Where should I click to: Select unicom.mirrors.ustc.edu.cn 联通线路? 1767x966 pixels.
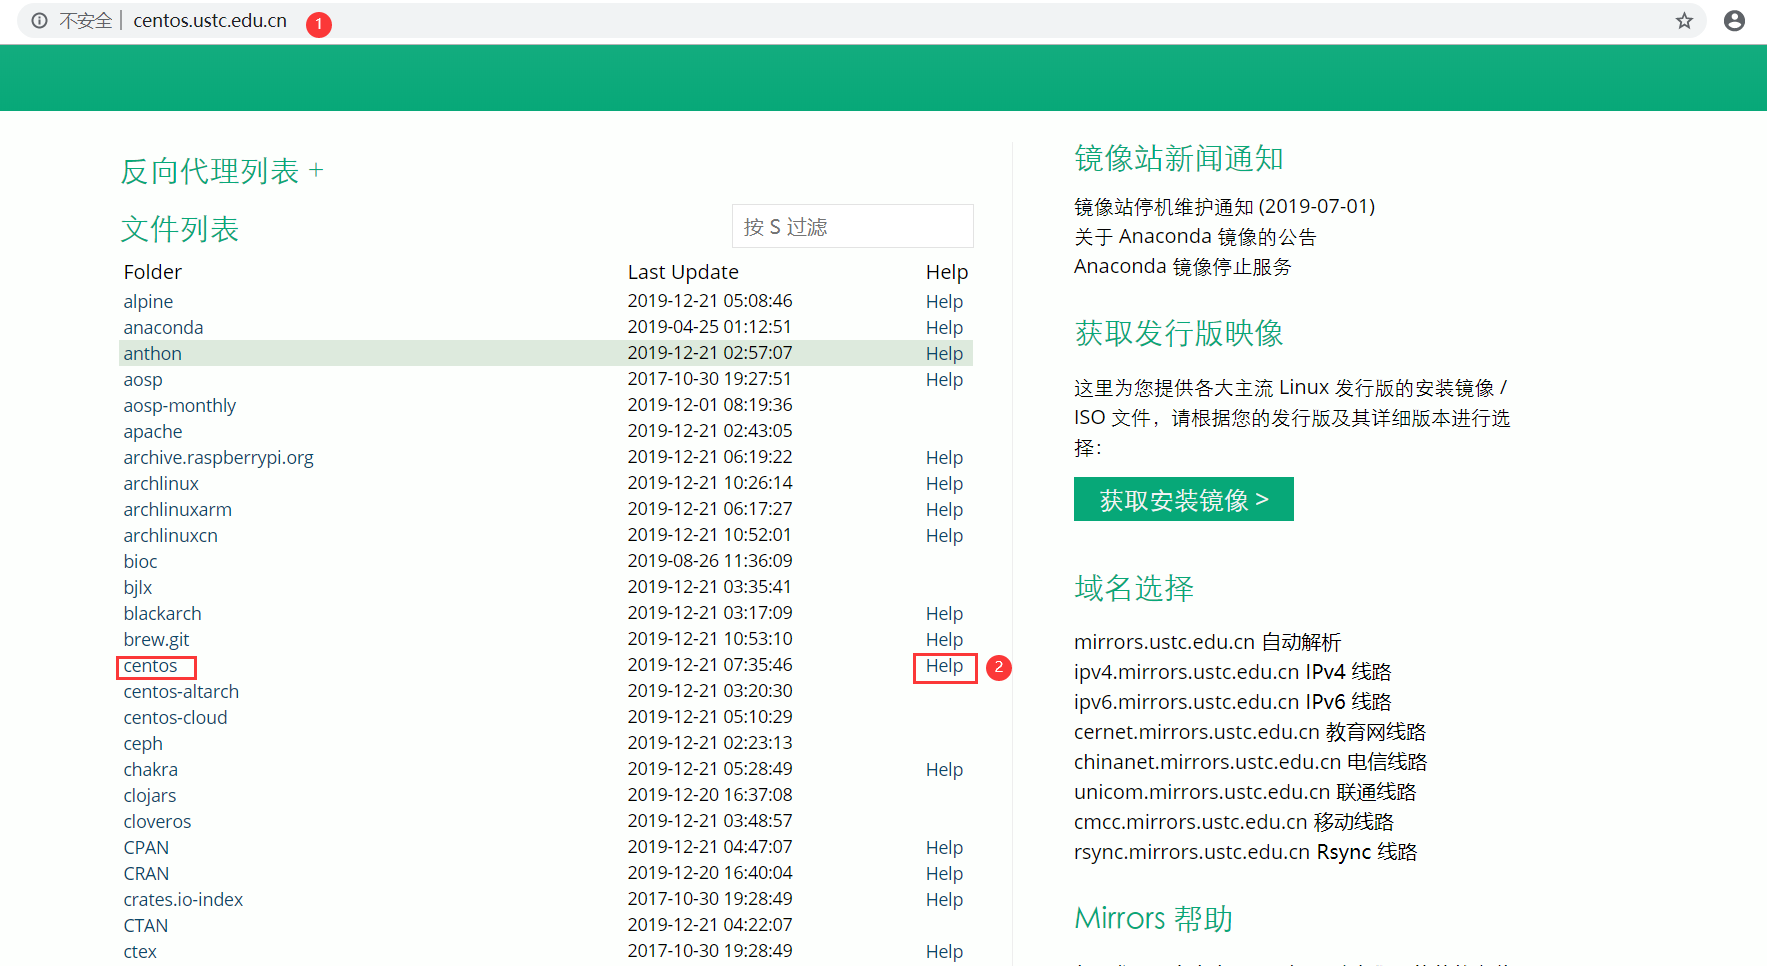click(x=1245, y=792)
